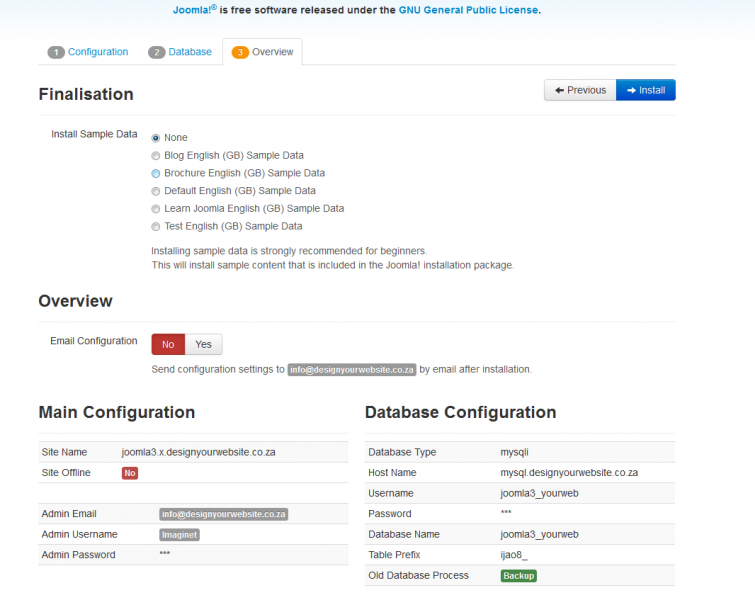Click the step 1 number badge

pos(56,52)
